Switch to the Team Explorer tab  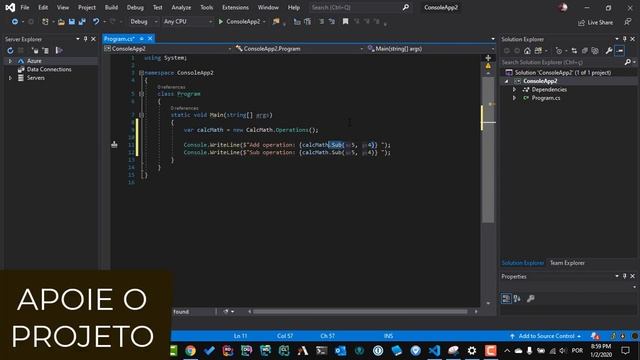coord(567,263)
